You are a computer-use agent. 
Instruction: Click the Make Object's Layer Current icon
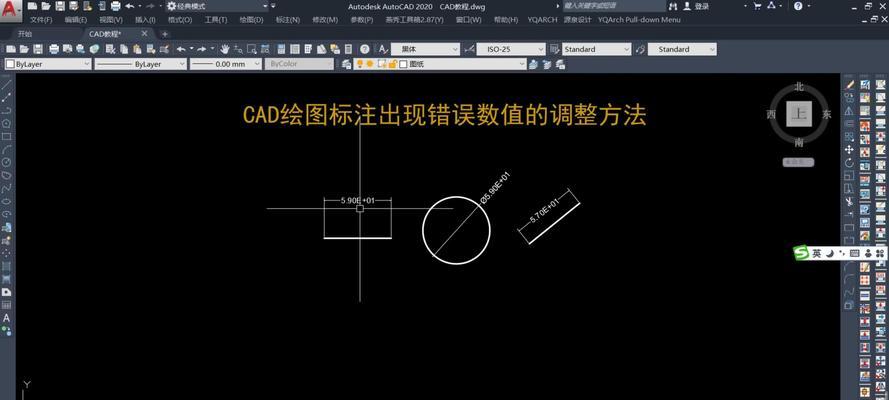tap(534, 64)
